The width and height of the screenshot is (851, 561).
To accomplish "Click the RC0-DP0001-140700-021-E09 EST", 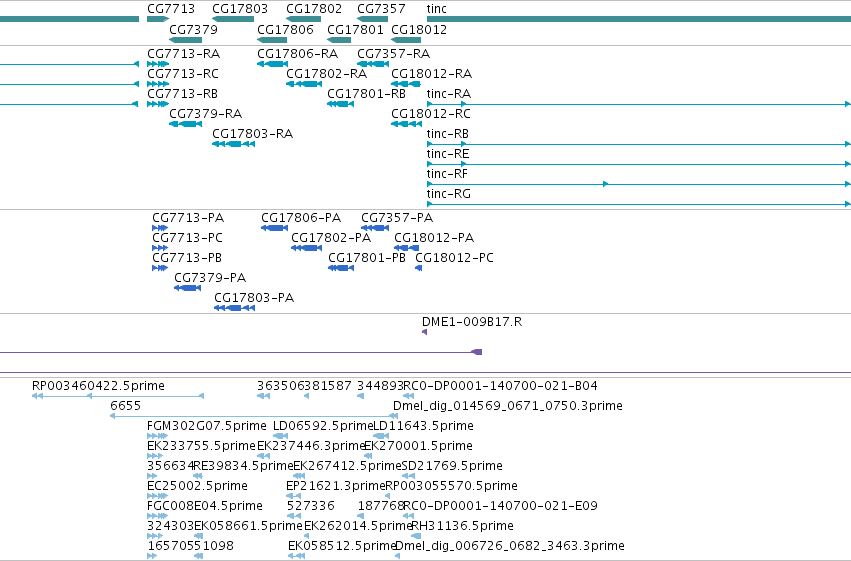I will [500, 506].
